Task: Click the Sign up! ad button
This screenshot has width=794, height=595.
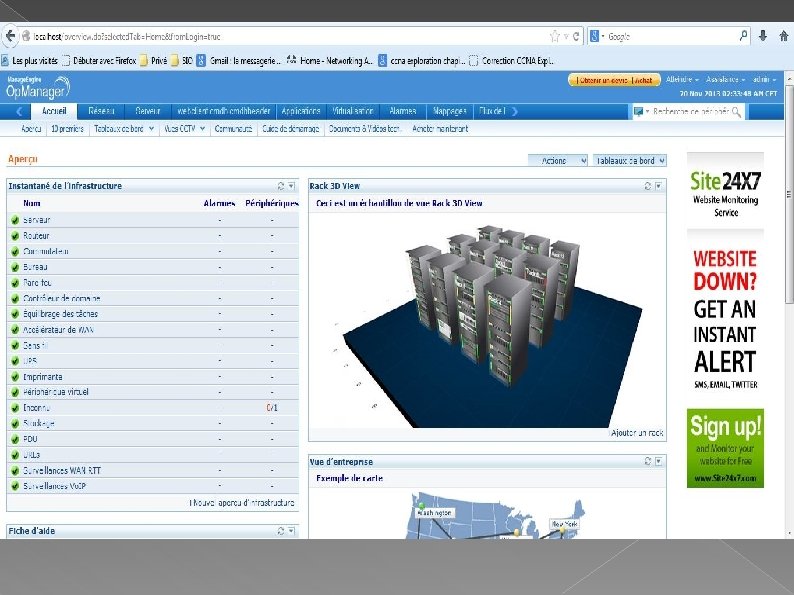Action: 725,448
